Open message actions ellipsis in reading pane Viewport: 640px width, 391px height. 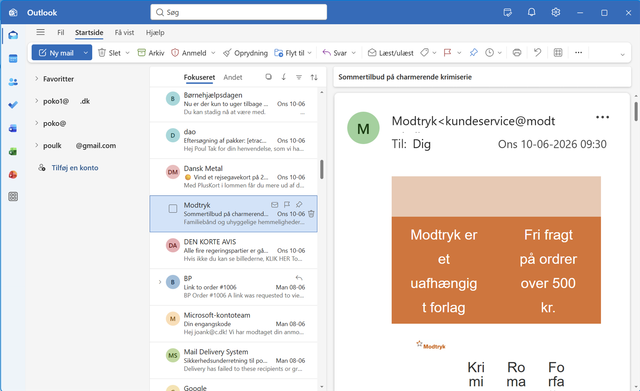(x=602, y=117)
